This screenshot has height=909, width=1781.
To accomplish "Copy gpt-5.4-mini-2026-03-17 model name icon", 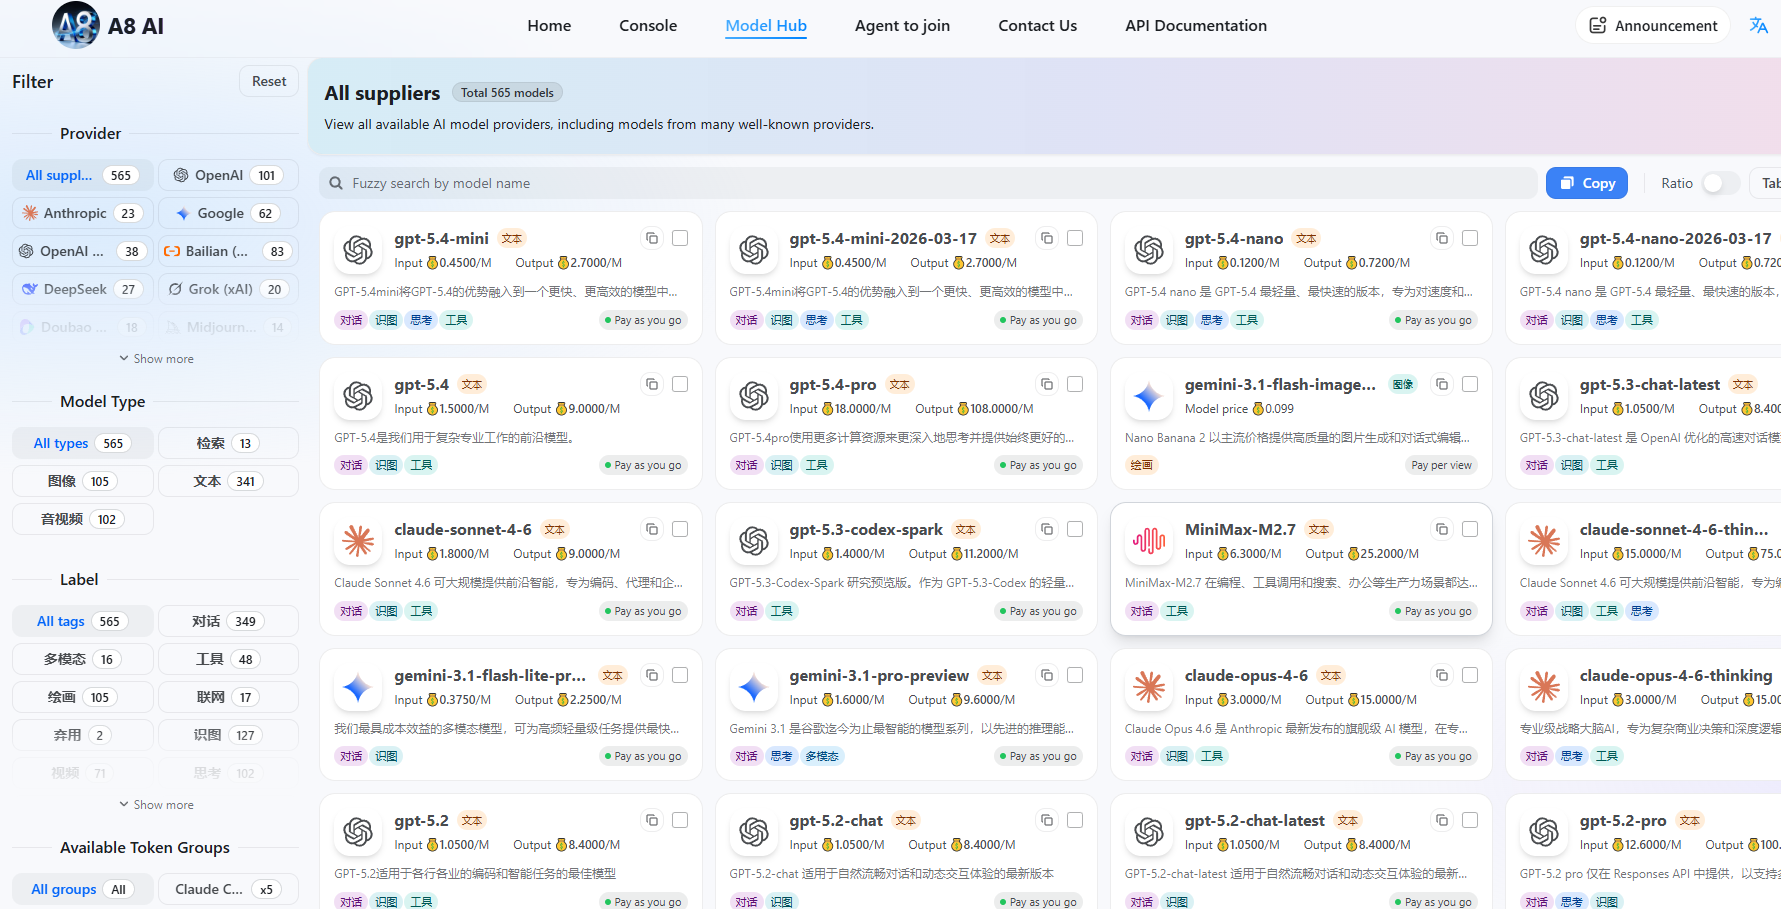I will [x=1047, y=238].
